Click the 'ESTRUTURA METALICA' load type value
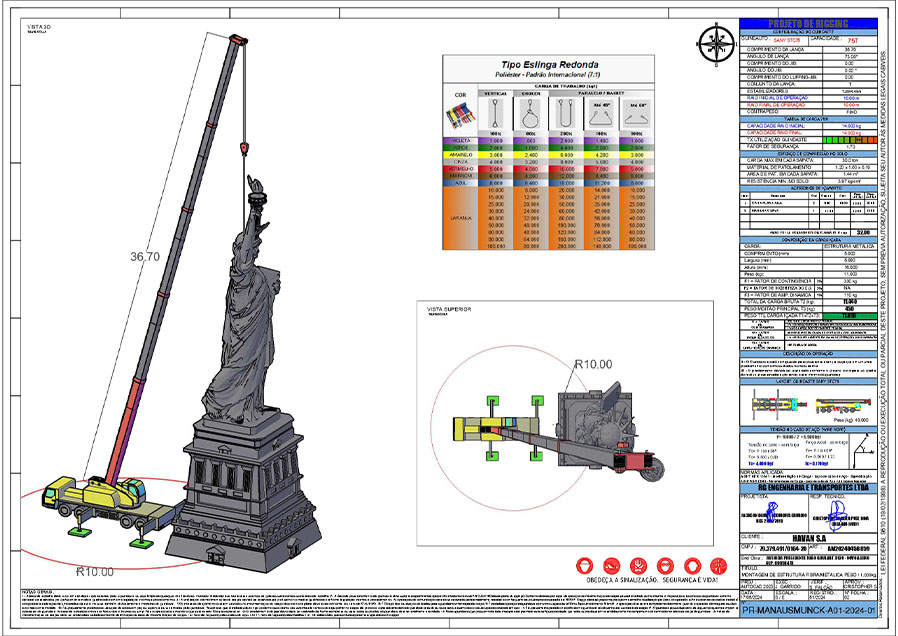 coord(850,246)
